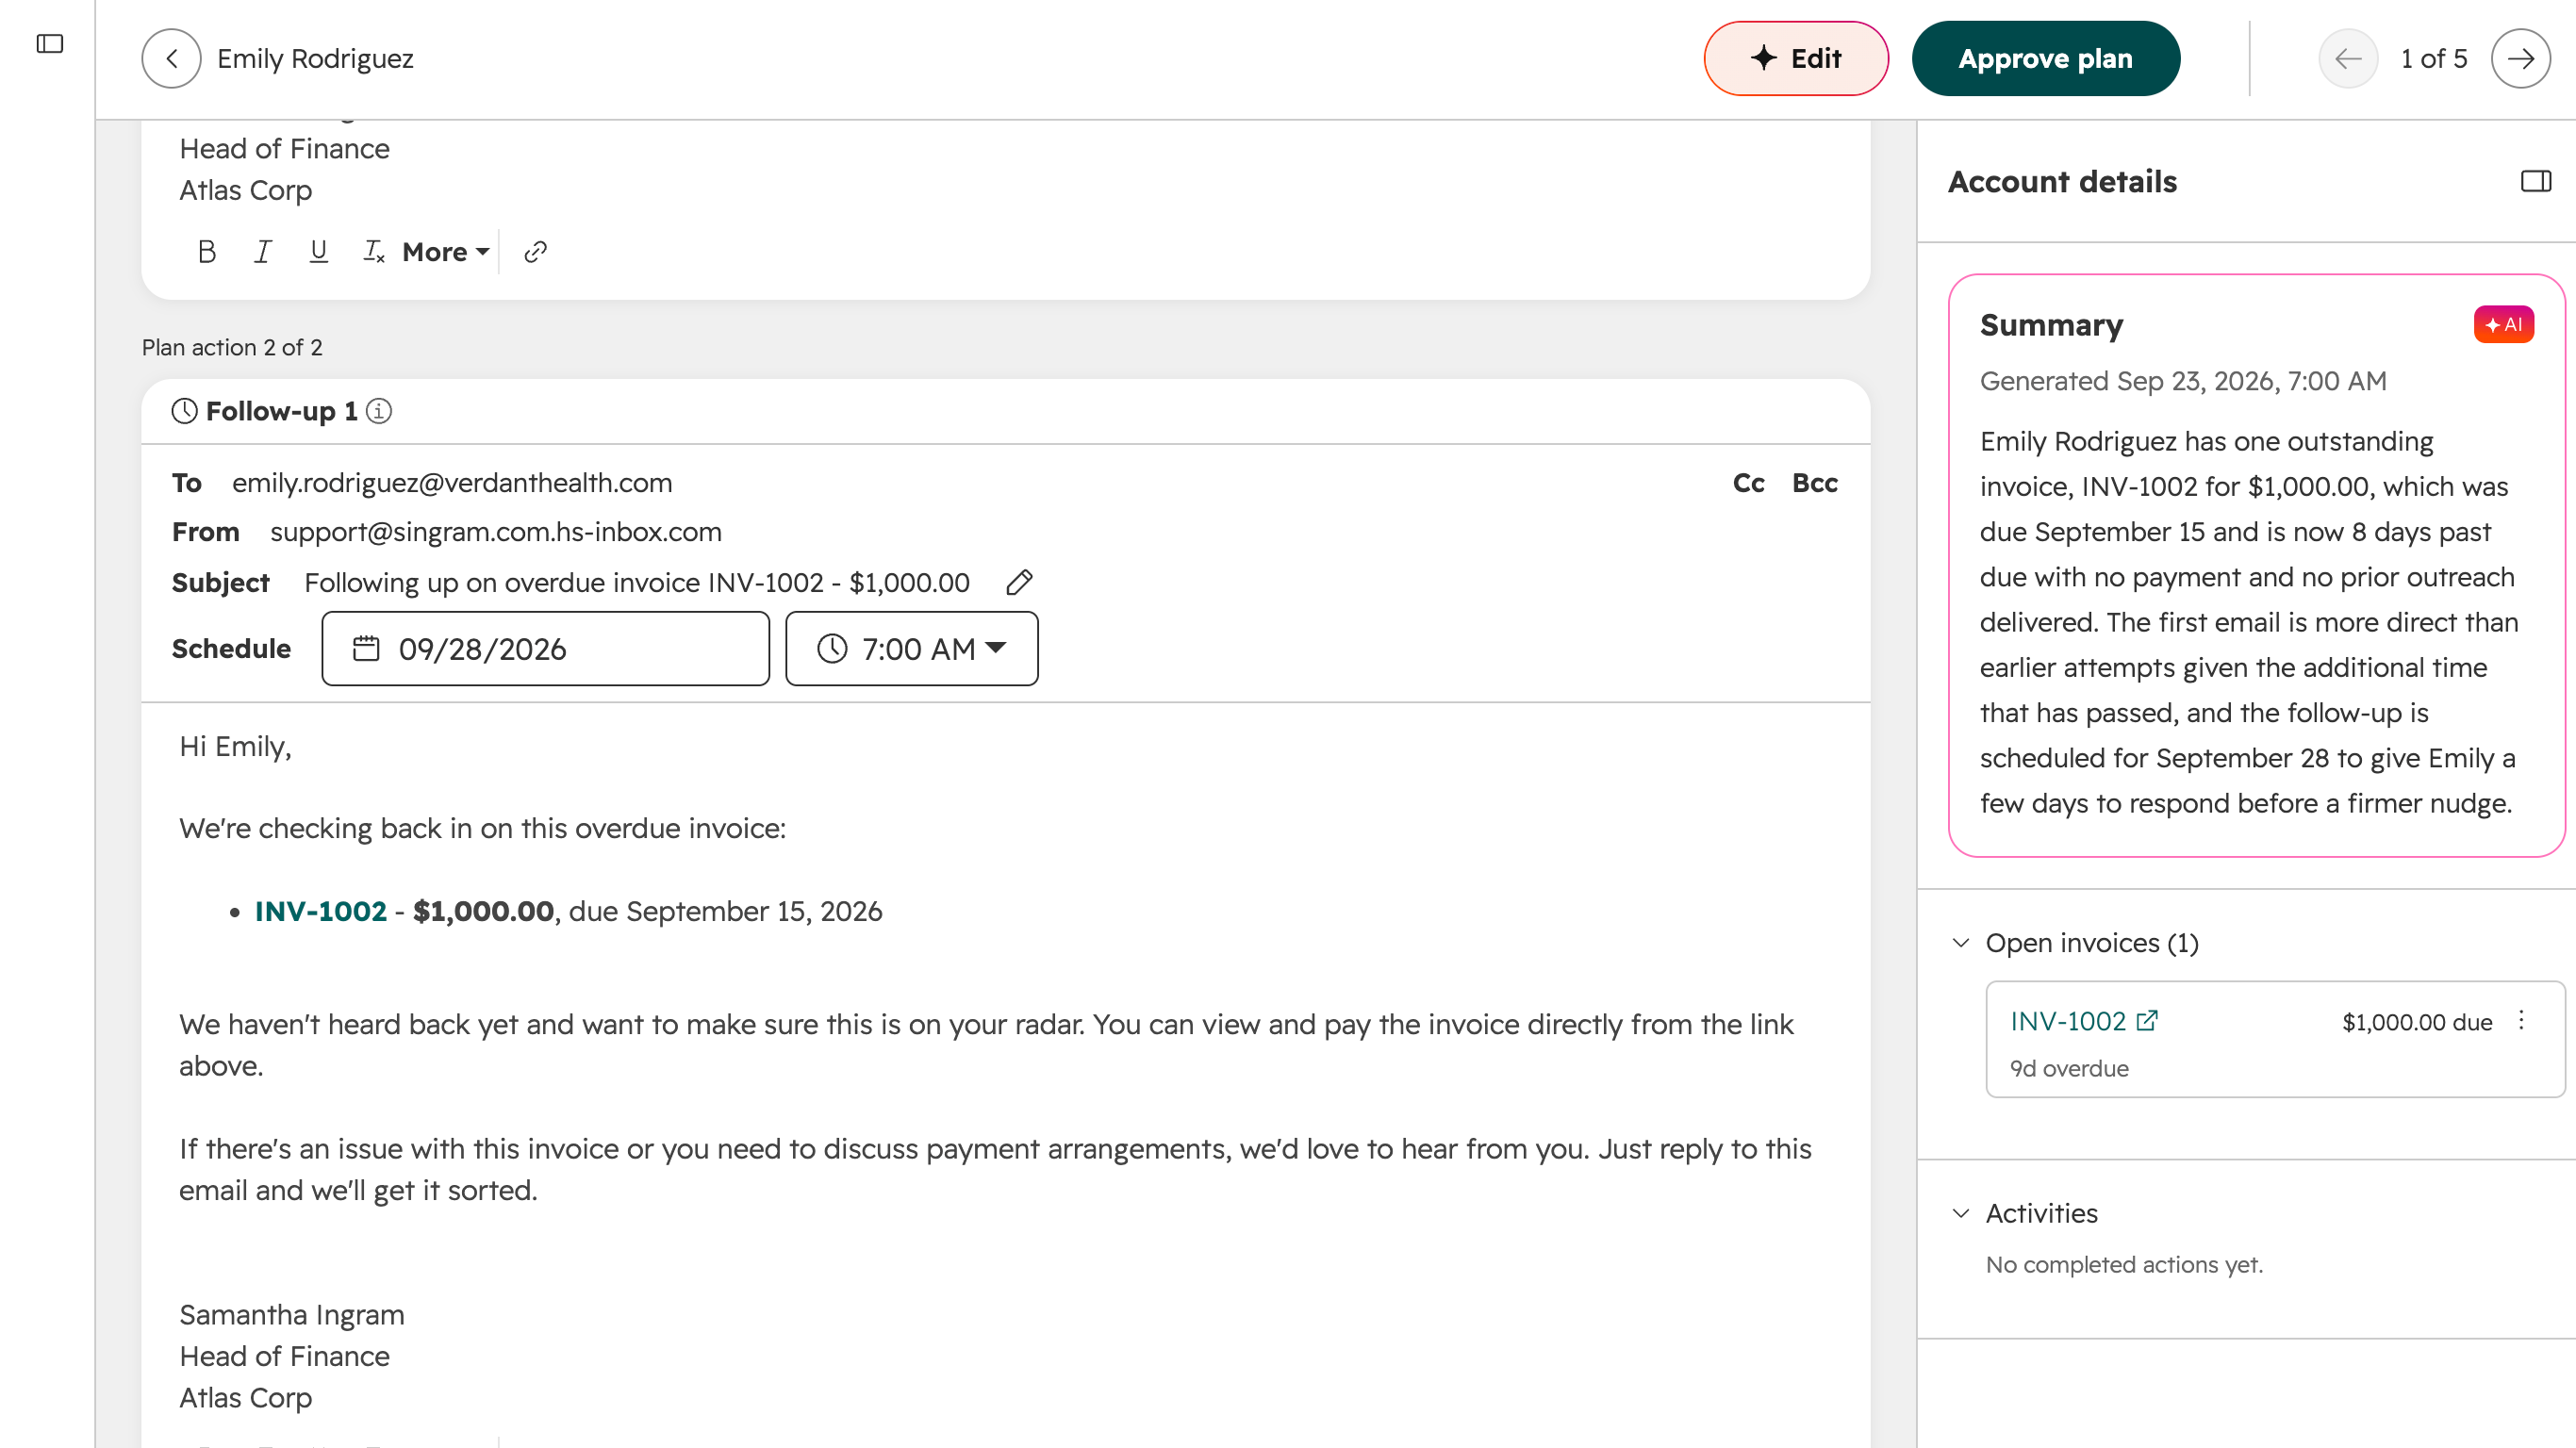2576x1448 pixels.
Task: Apply underline formatting in the editor toolbar
Action: [318, 251]
